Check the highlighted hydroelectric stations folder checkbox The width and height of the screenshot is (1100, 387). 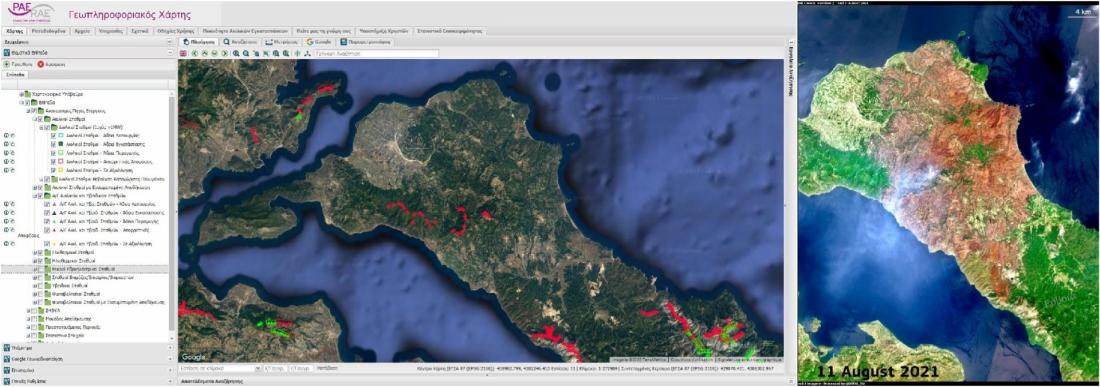39,269
